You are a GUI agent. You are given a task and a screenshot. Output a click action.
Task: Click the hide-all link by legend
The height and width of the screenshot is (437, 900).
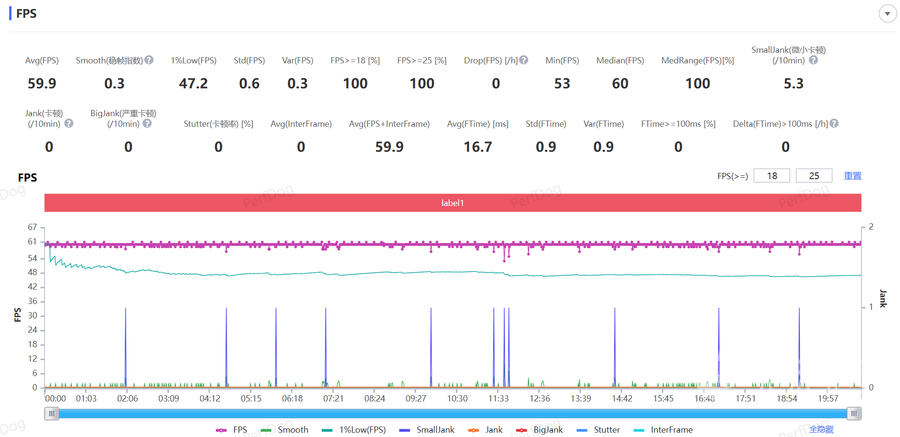[x=821, y=430]
